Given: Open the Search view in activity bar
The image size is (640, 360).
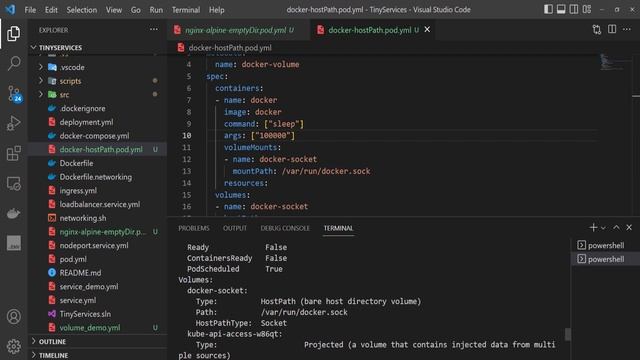Looking at the screenshot, I should (13, 63).
